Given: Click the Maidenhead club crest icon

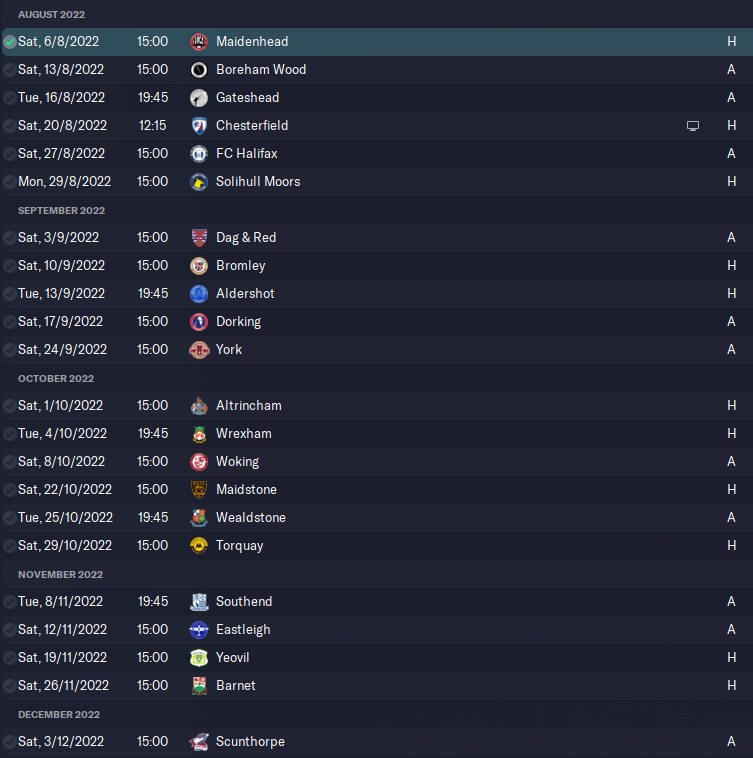Looking at the screenshot, I should click(x=199, y=42).
